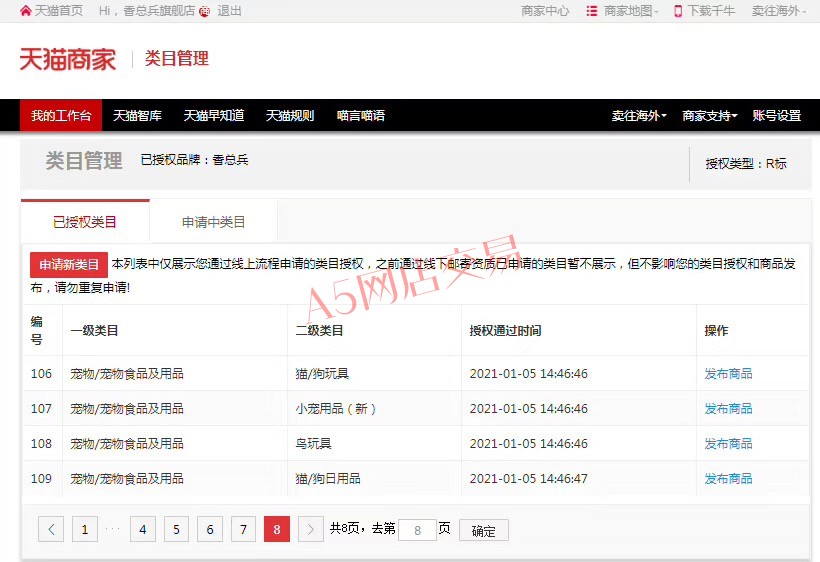Select the current page 8 button

[x=277, y=529]
